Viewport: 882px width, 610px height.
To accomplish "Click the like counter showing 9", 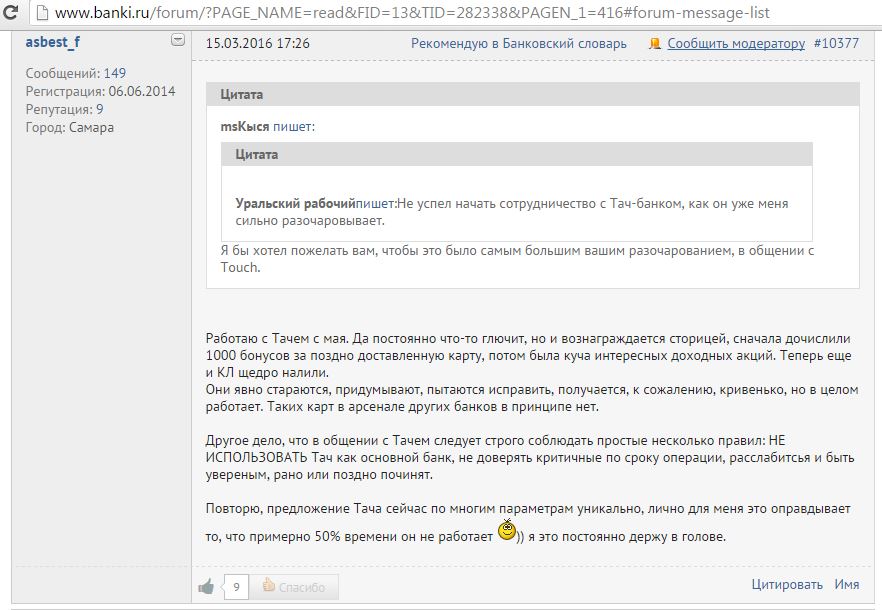I will click(236, 587).
